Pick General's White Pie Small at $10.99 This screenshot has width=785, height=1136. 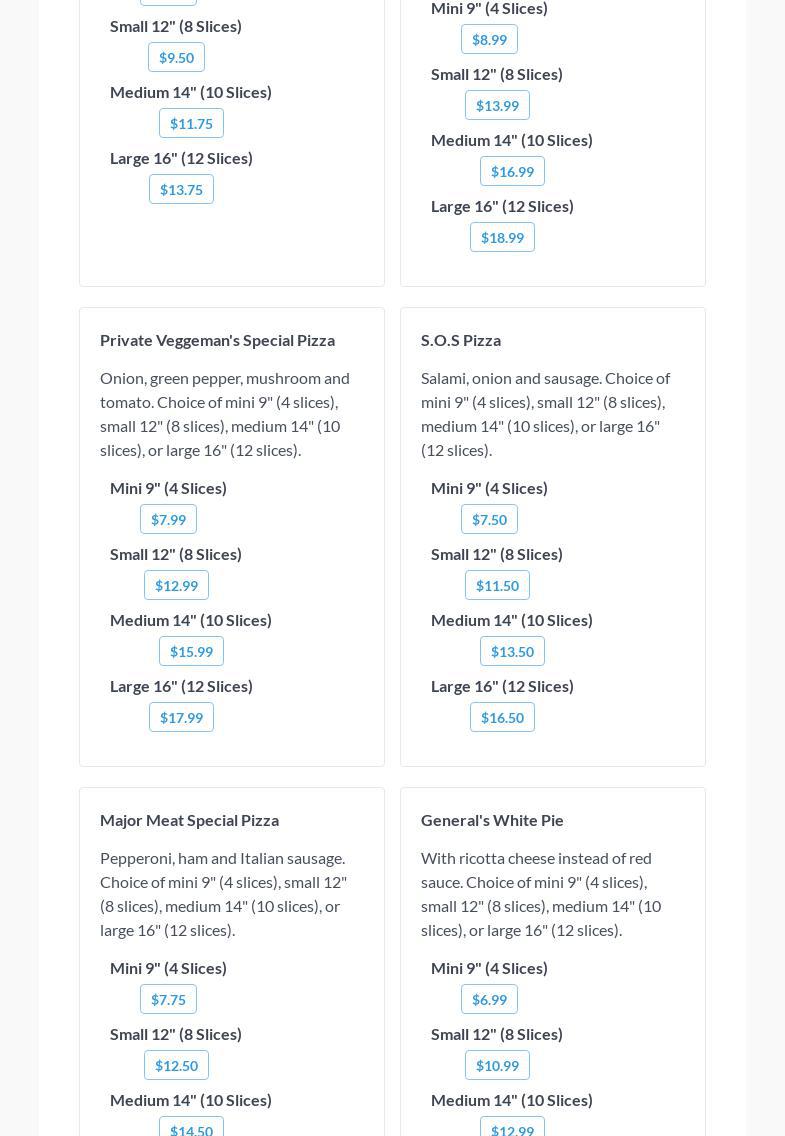497,1066
